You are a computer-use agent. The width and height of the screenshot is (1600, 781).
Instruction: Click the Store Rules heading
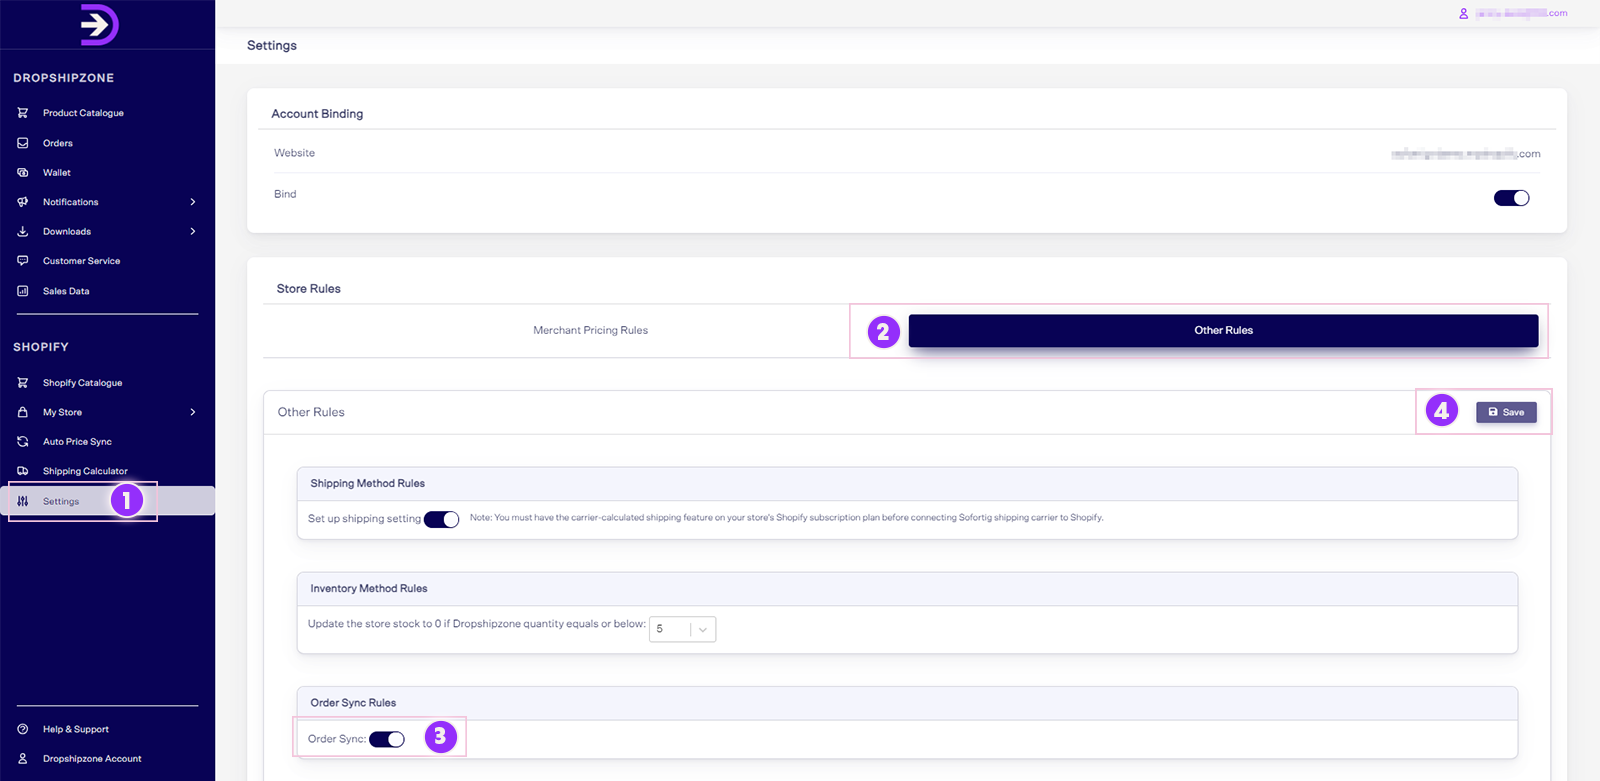tap(308, 288)
